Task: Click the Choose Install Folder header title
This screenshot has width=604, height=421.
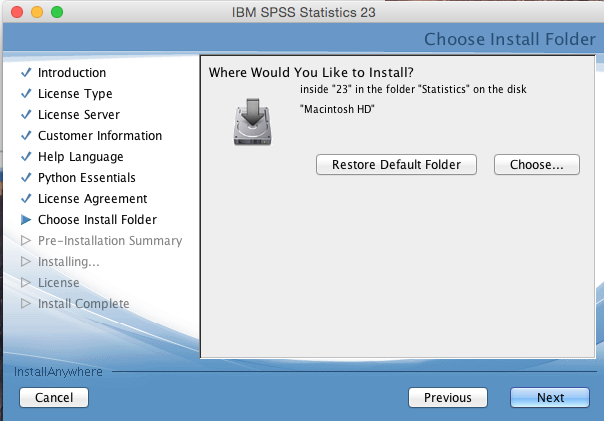Action: point(510,39)
